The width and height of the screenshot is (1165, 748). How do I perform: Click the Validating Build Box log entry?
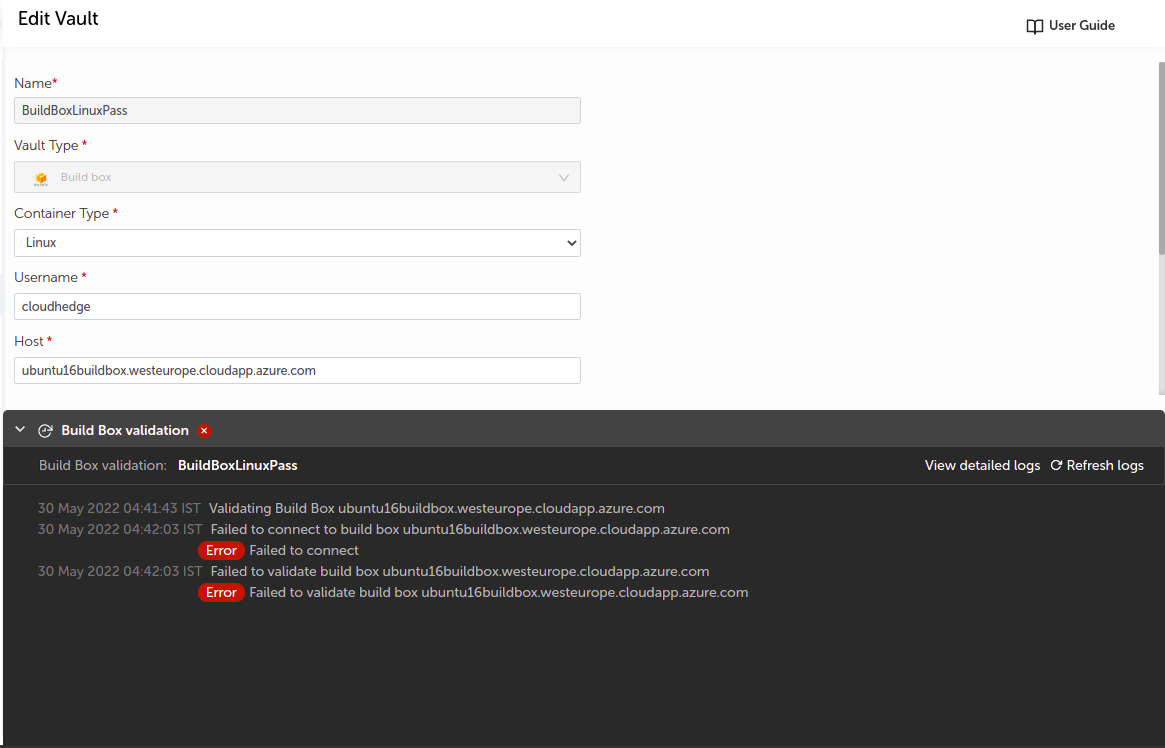436,509
